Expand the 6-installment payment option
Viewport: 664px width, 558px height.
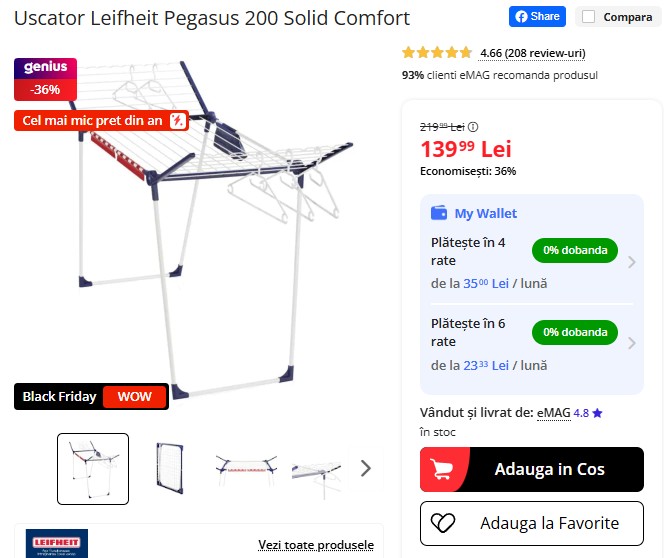[x=631, y=343]
